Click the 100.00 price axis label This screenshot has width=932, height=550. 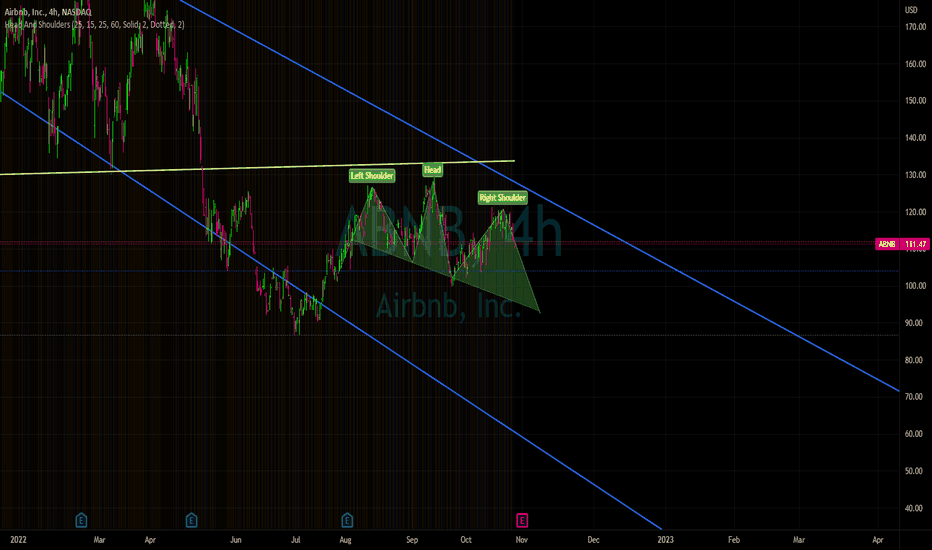[915, 286]
